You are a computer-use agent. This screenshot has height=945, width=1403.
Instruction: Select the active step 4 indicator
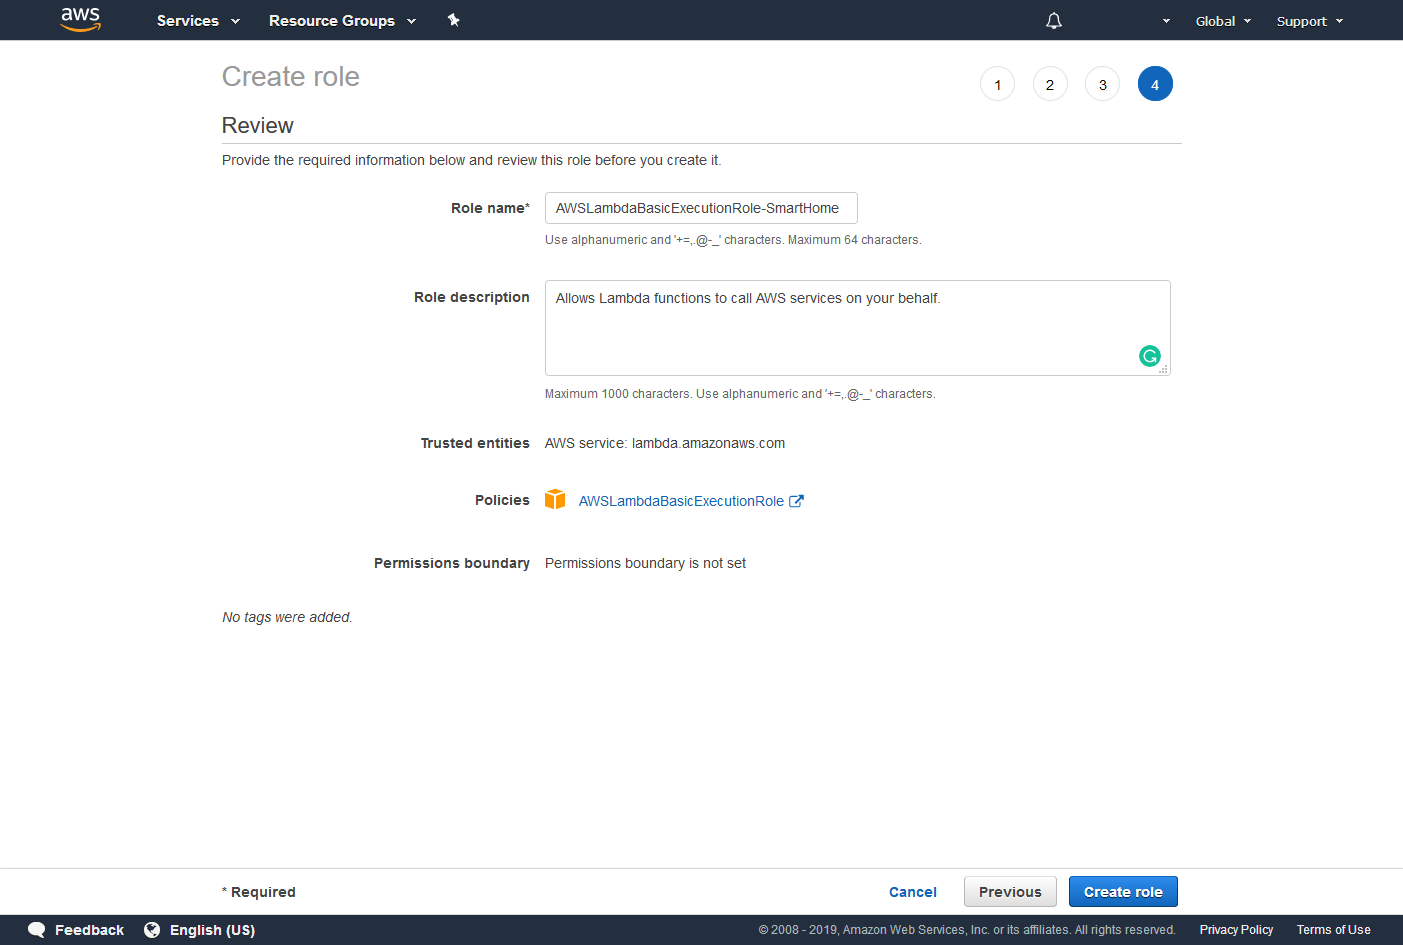click(1155, 84)
